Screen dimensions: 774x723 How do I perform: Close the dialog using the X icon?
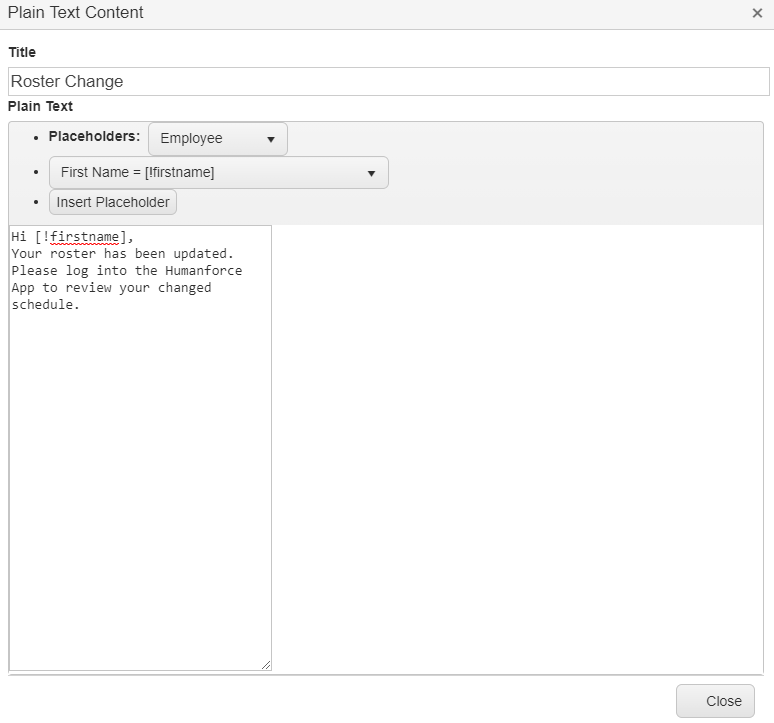pos(757,13)
